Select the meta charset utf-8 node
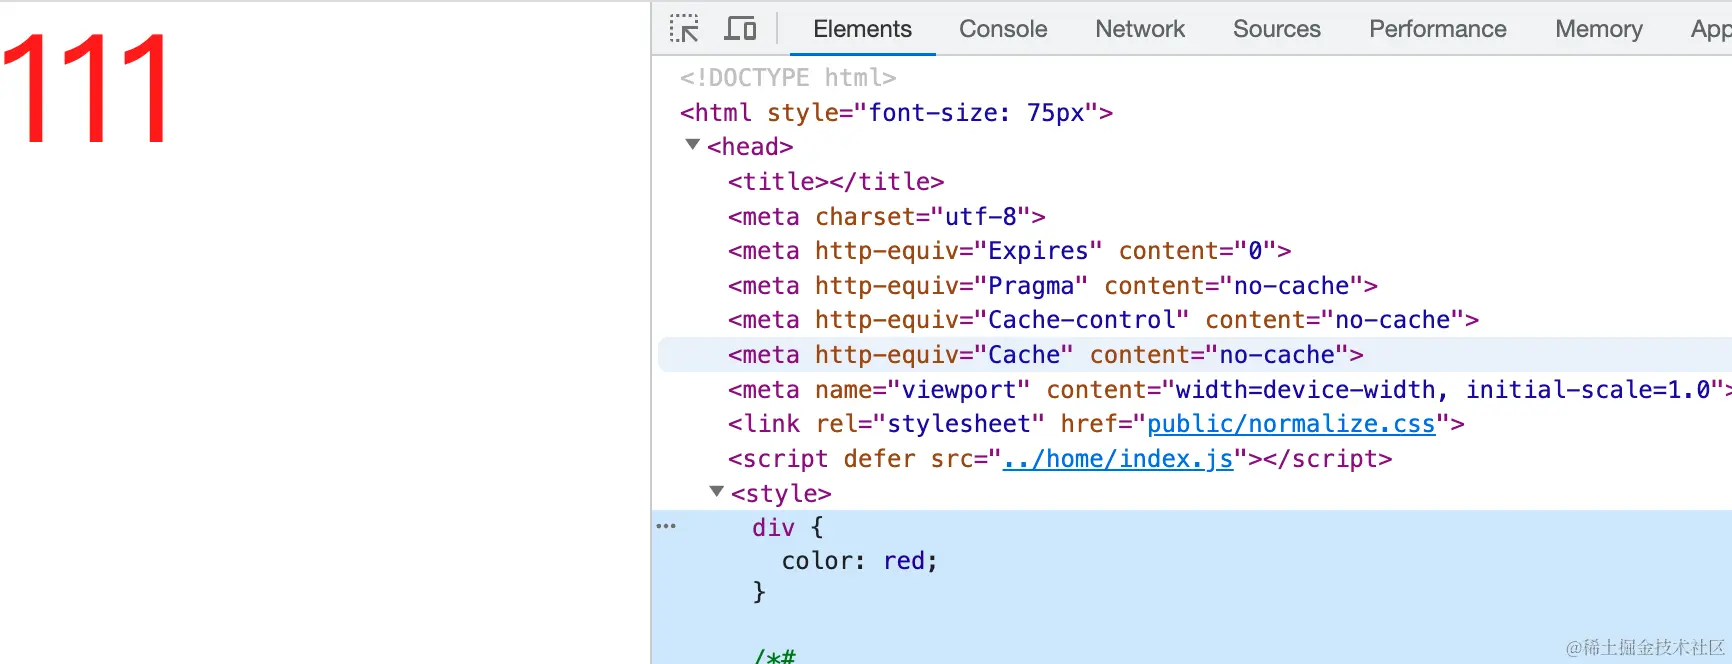The height and width of the screenshot is (664, 1732). coord(886,217)
